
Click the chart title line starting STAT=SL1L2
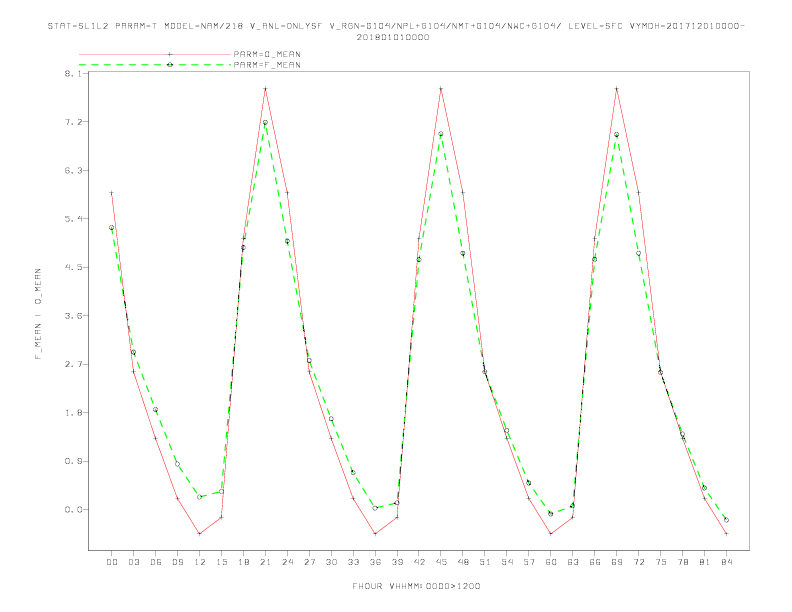tap(397, 26)
